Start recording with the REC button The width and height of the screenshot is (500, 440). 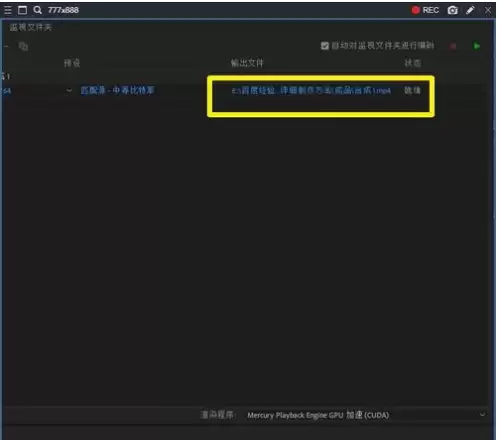click(425, 10)
